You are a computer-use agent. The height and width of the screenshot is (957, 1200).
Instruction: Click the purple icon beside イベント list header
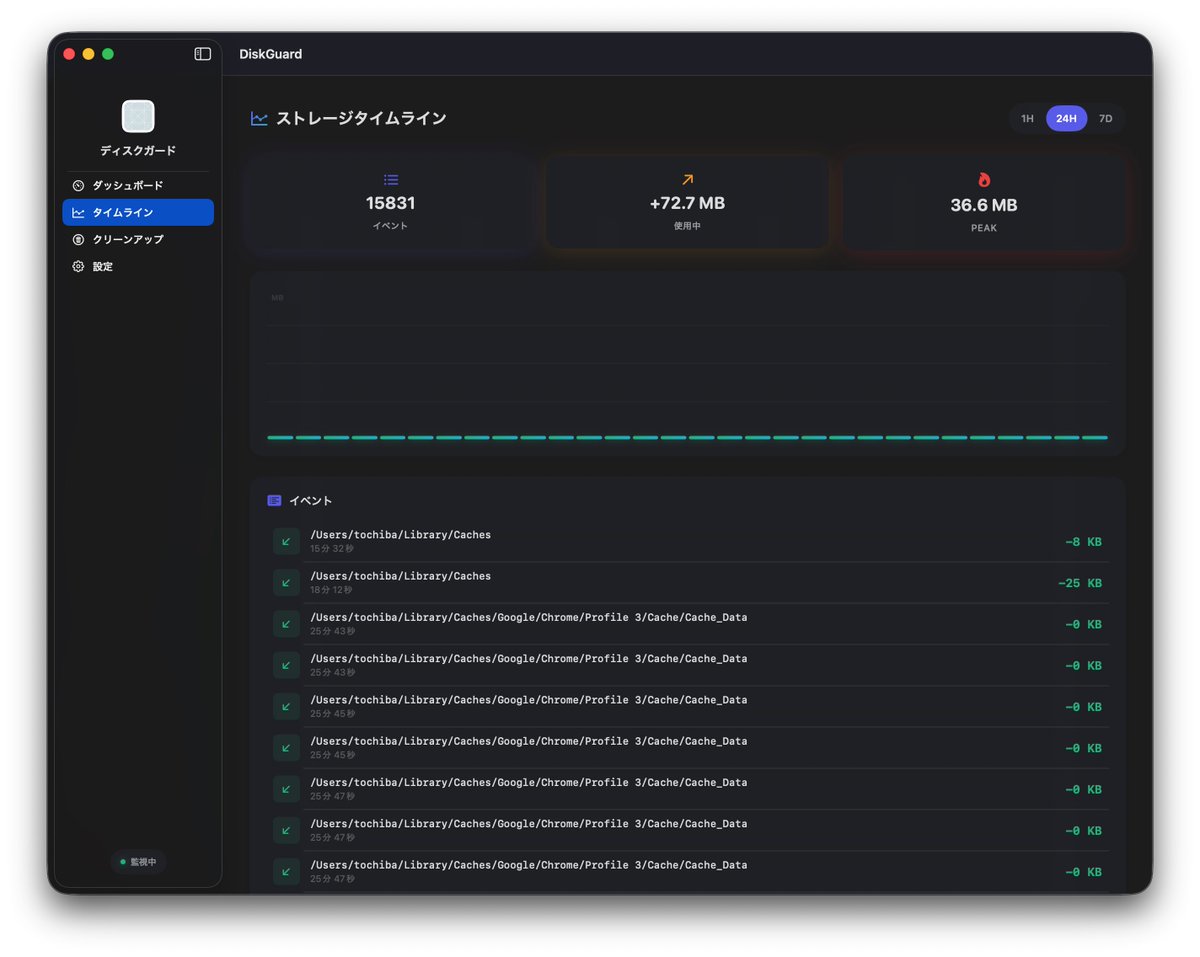(x=274, y=500)
